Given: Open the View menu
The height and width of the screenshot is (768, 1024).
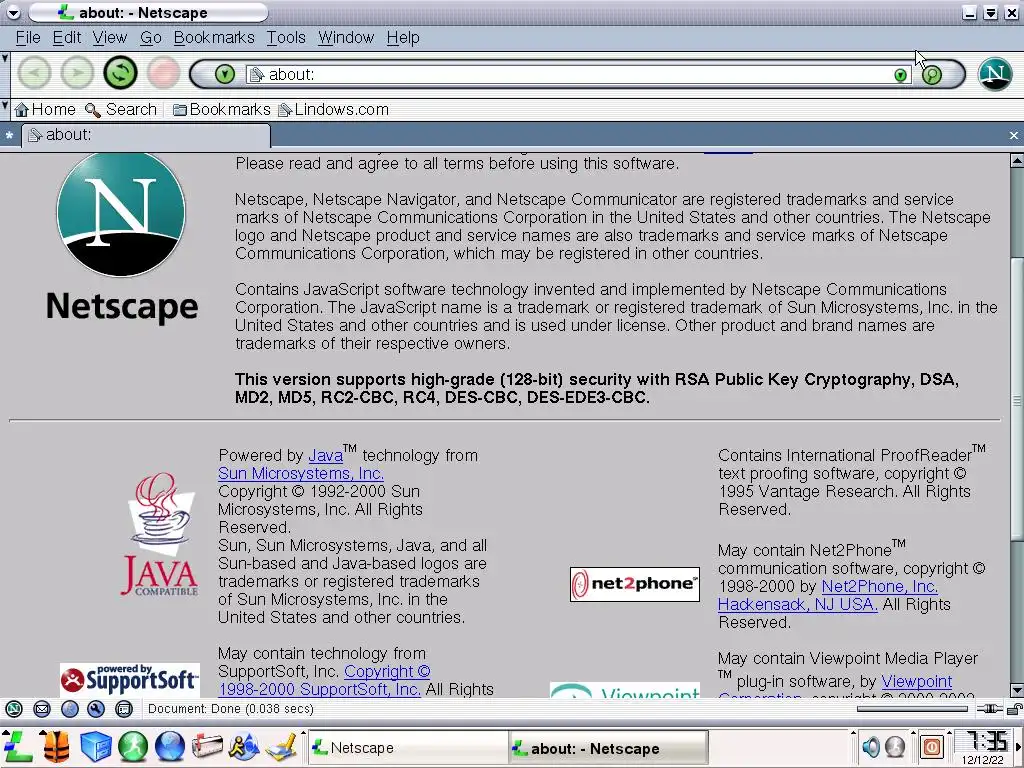Looking at the screenshot, I should point(110,38).
